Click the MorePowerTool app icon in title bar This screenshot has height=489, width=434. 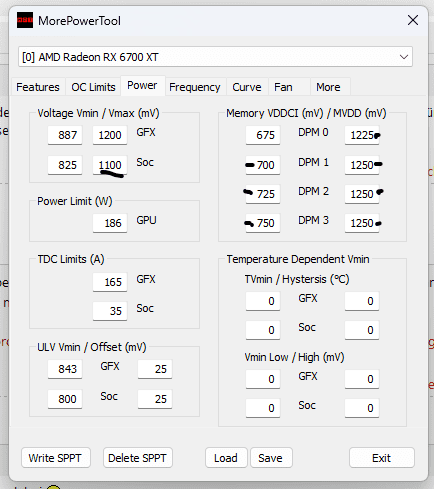pyautogui.click(x=25, y=20)
